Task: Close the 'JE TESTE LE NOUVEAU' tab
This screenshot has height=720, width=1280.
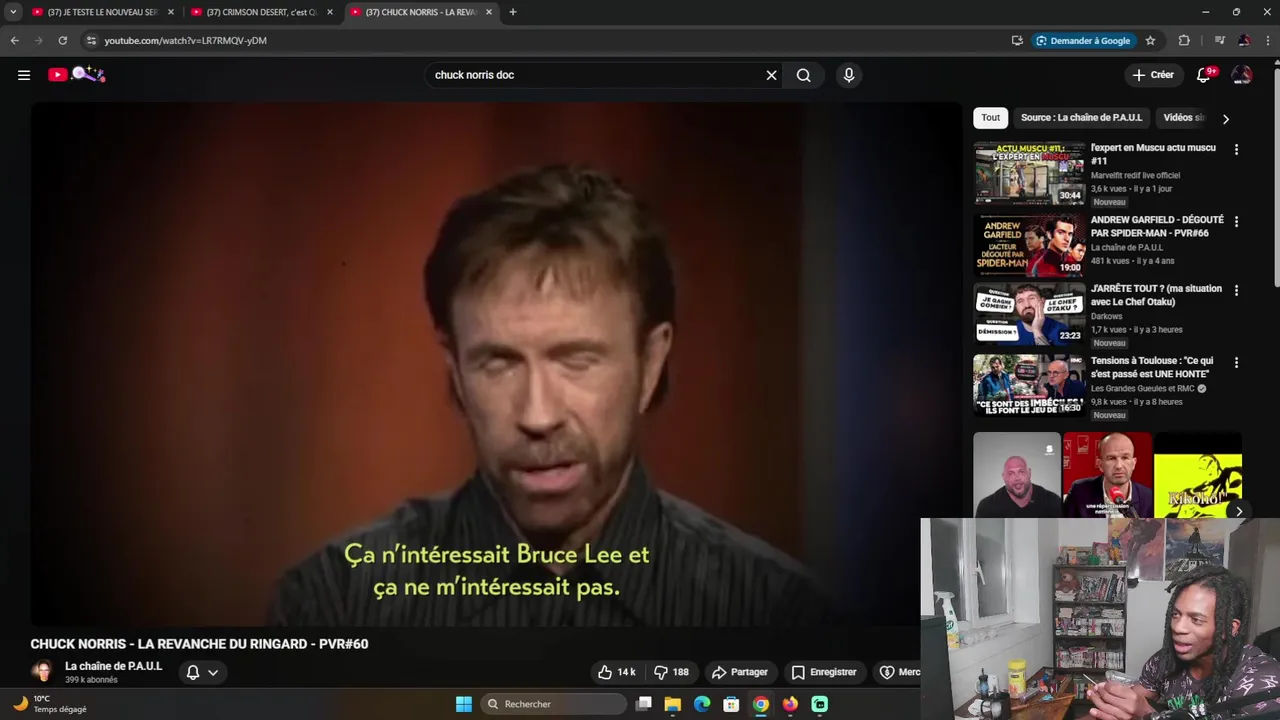Action: (x=170, y=12)
